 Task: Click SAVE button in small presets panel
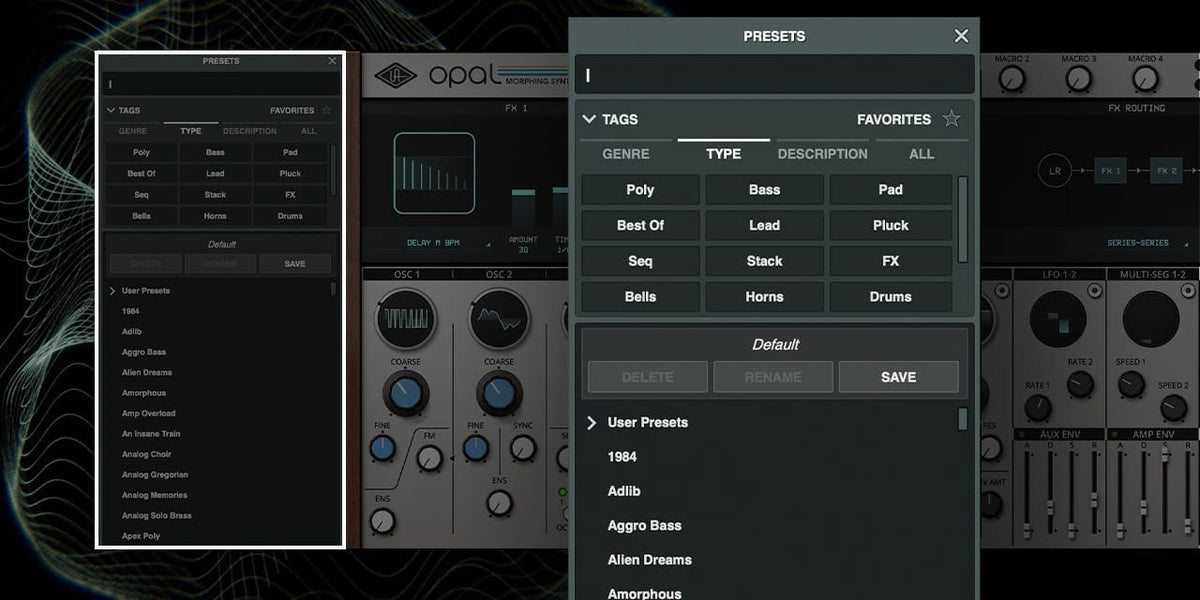(295, 264)
